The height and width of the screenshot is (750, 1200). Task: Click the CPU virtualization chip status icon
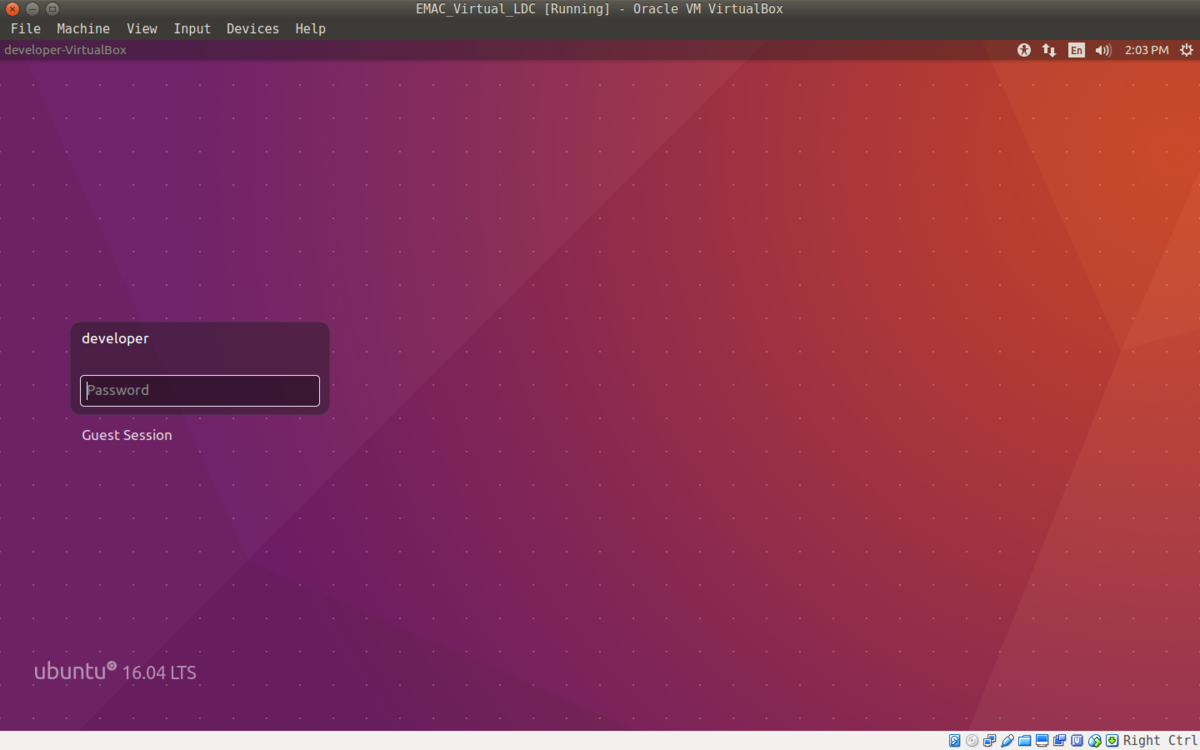pos(1077,741)
